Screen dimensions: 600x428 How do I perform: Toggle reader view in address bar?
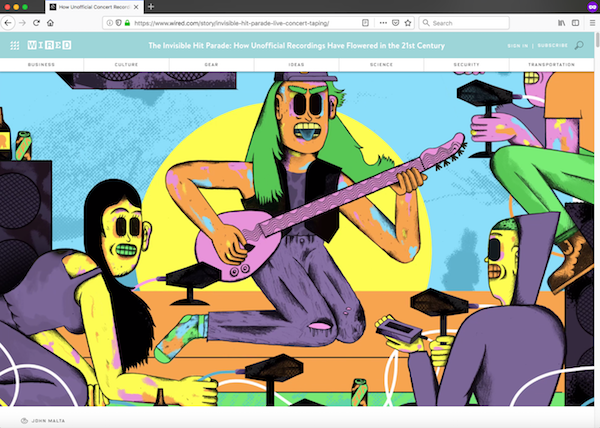point(364,22)
